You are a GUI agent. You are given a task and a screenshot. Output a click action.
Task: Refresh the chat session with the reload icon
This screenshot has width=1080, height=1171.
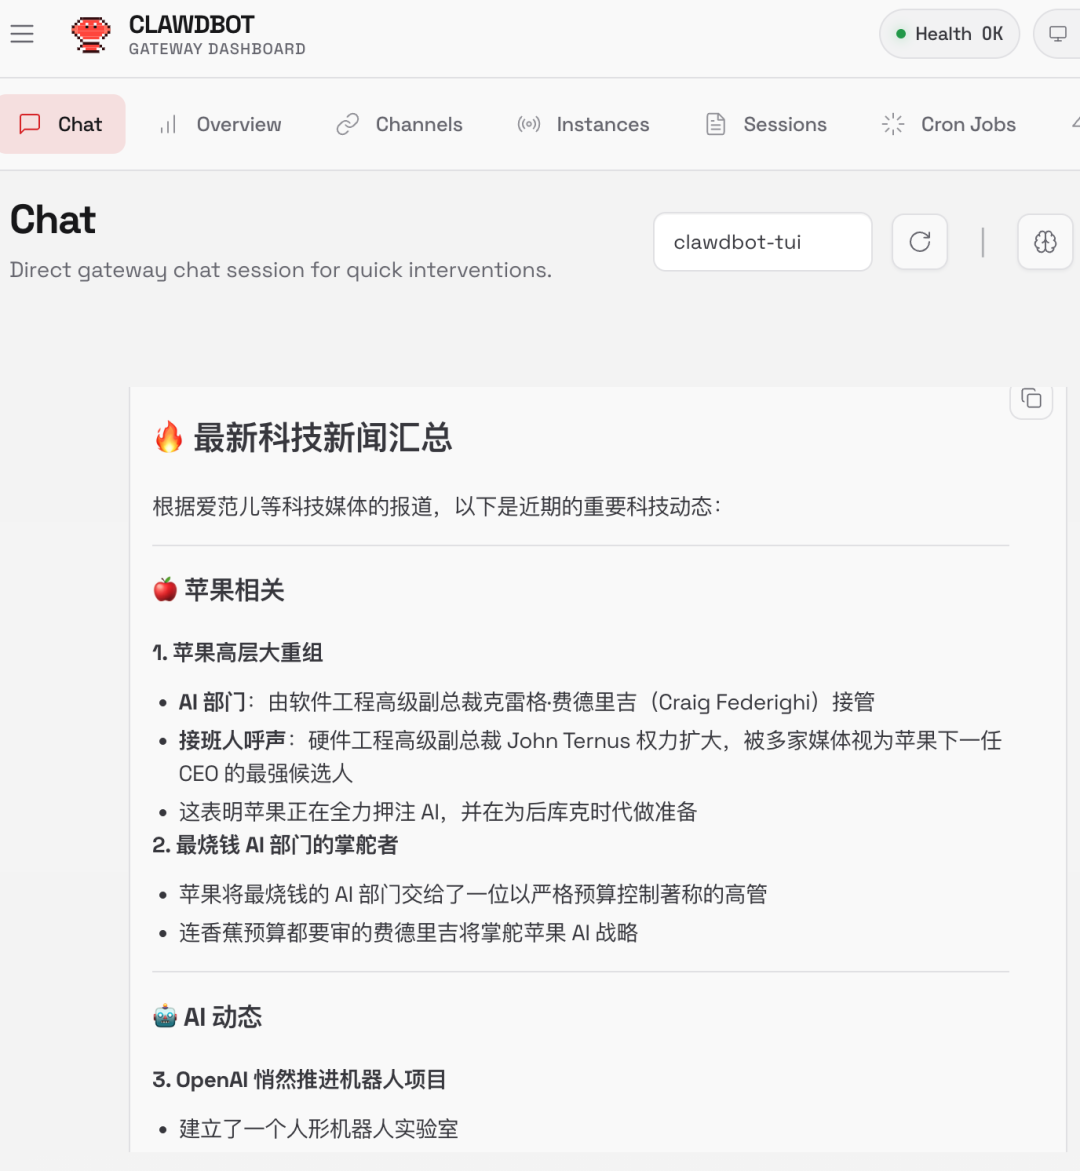919,241
